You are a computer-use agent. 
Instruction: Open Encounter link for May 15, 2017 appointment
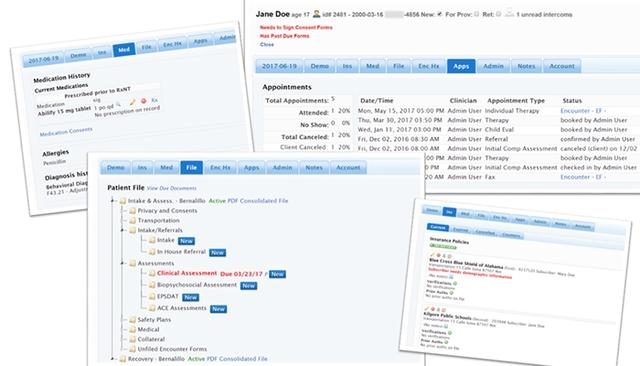[583, 111]
